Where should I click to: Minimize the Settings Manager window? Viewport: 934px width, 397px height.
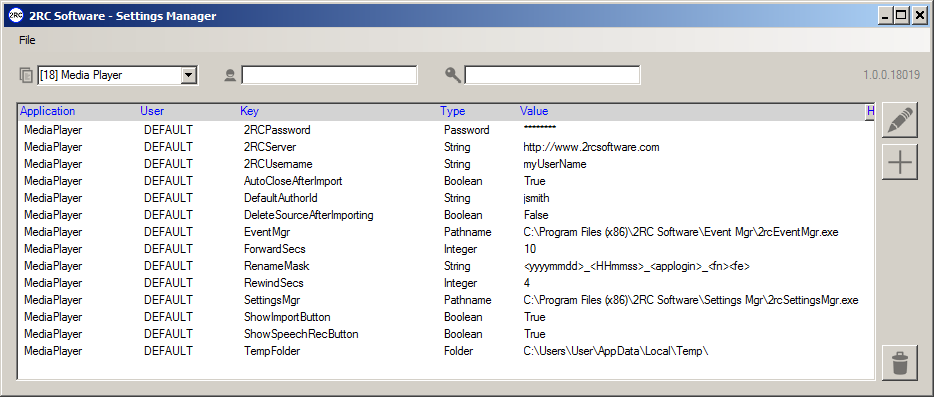pyautogui.click(x=886, y=16)
